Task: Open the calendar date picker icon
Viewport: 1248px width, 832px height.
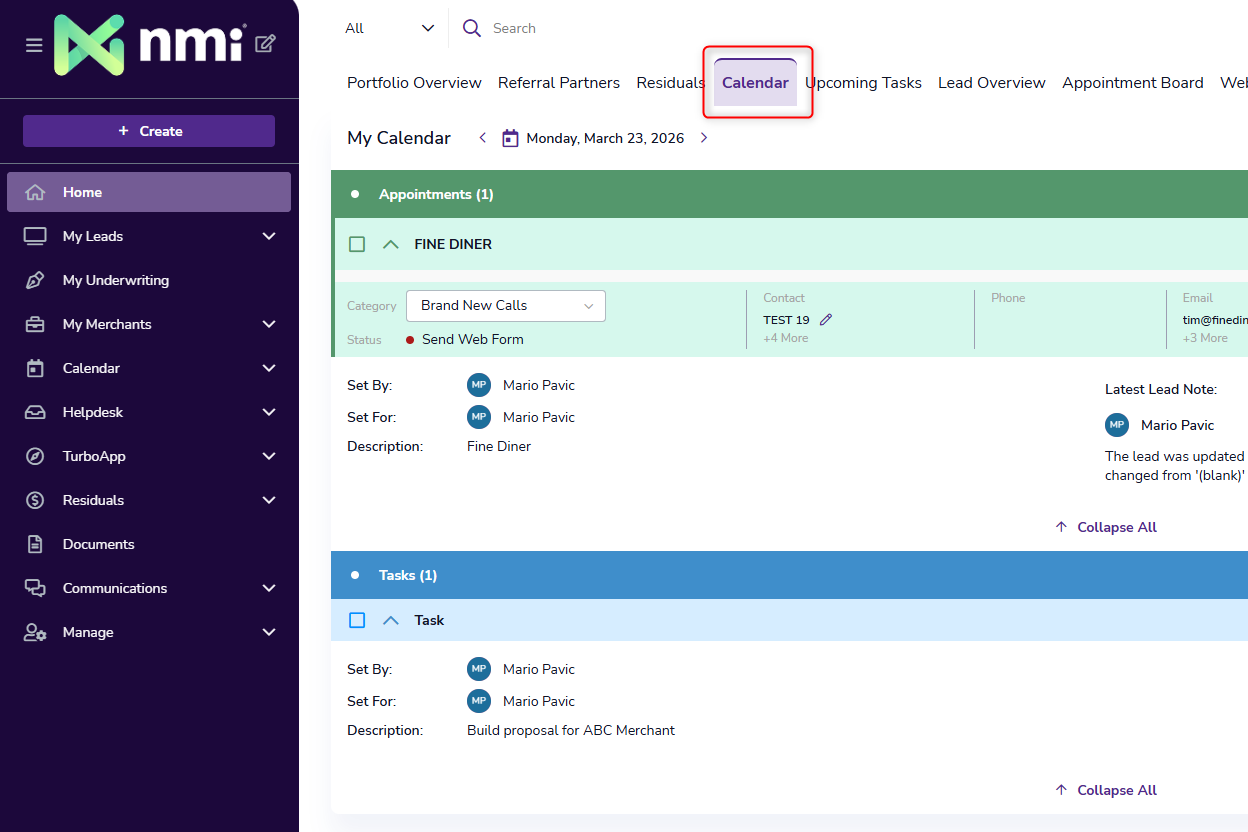Action: (510, 138)
